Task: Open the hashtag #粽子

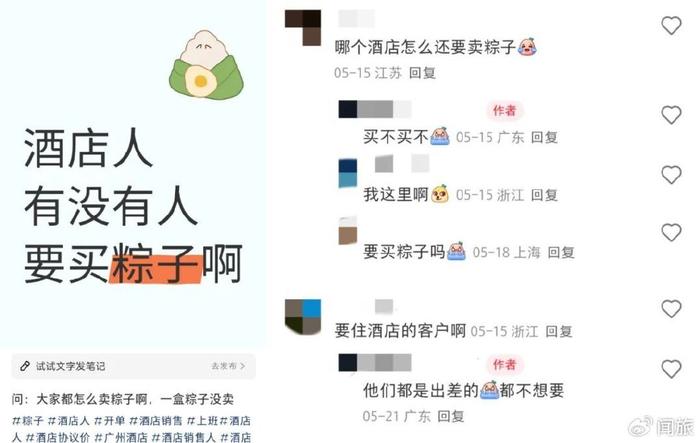Action: point(28,421)
